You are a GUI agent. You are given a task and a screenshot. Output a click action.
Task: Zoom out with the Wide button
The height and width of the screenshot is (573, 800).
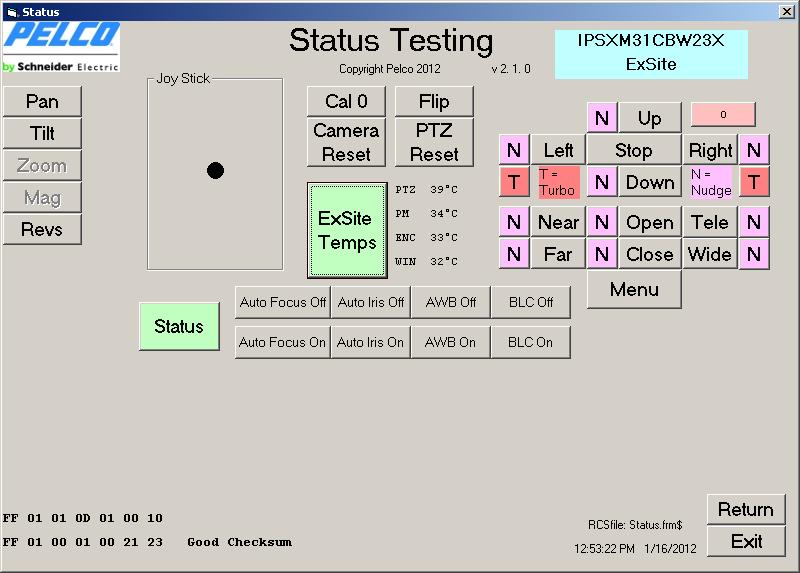[710, 254]
